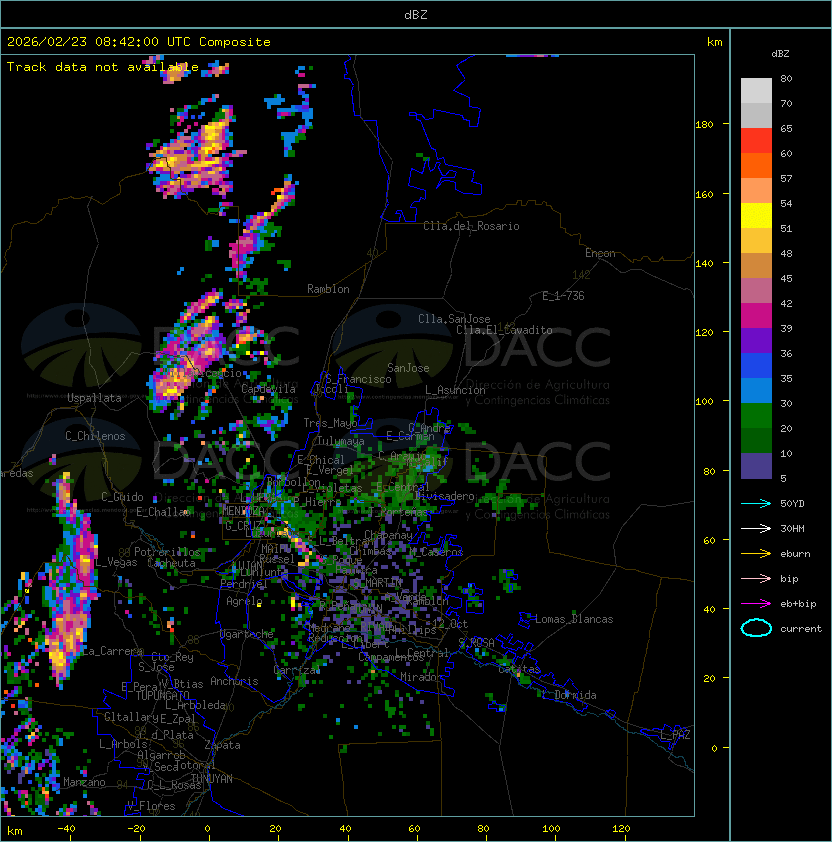Select the 'E_Challao' place label
Viewport: 832px width, 842px height.
(163, 512)
